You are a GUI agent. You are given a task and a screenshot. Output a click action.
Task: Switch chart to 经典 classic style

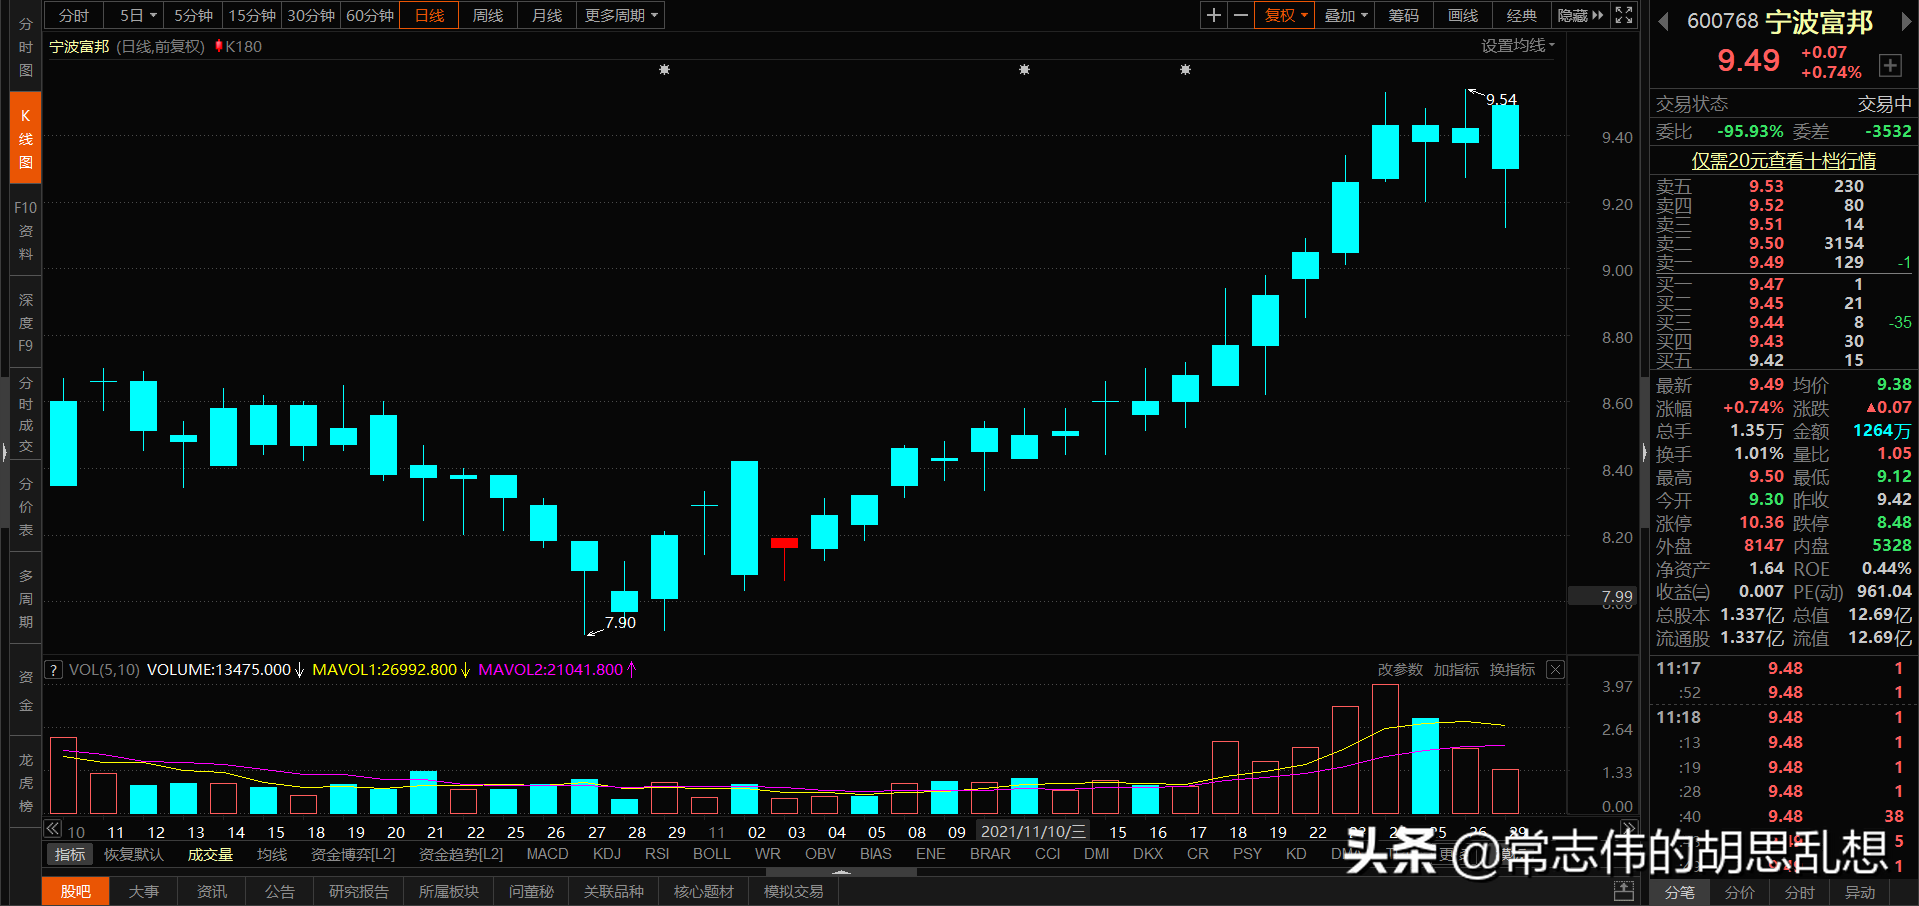point(1521,15)
